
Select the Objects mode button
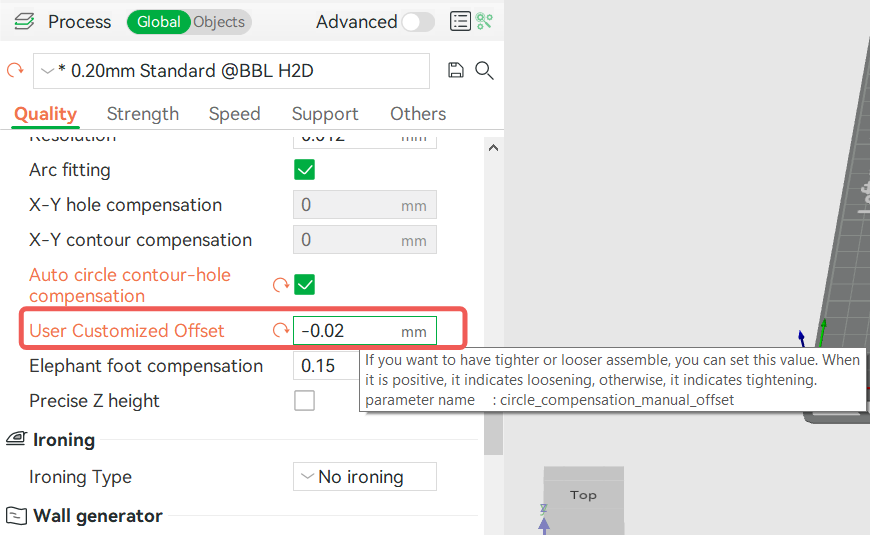[x=219, y=22]
